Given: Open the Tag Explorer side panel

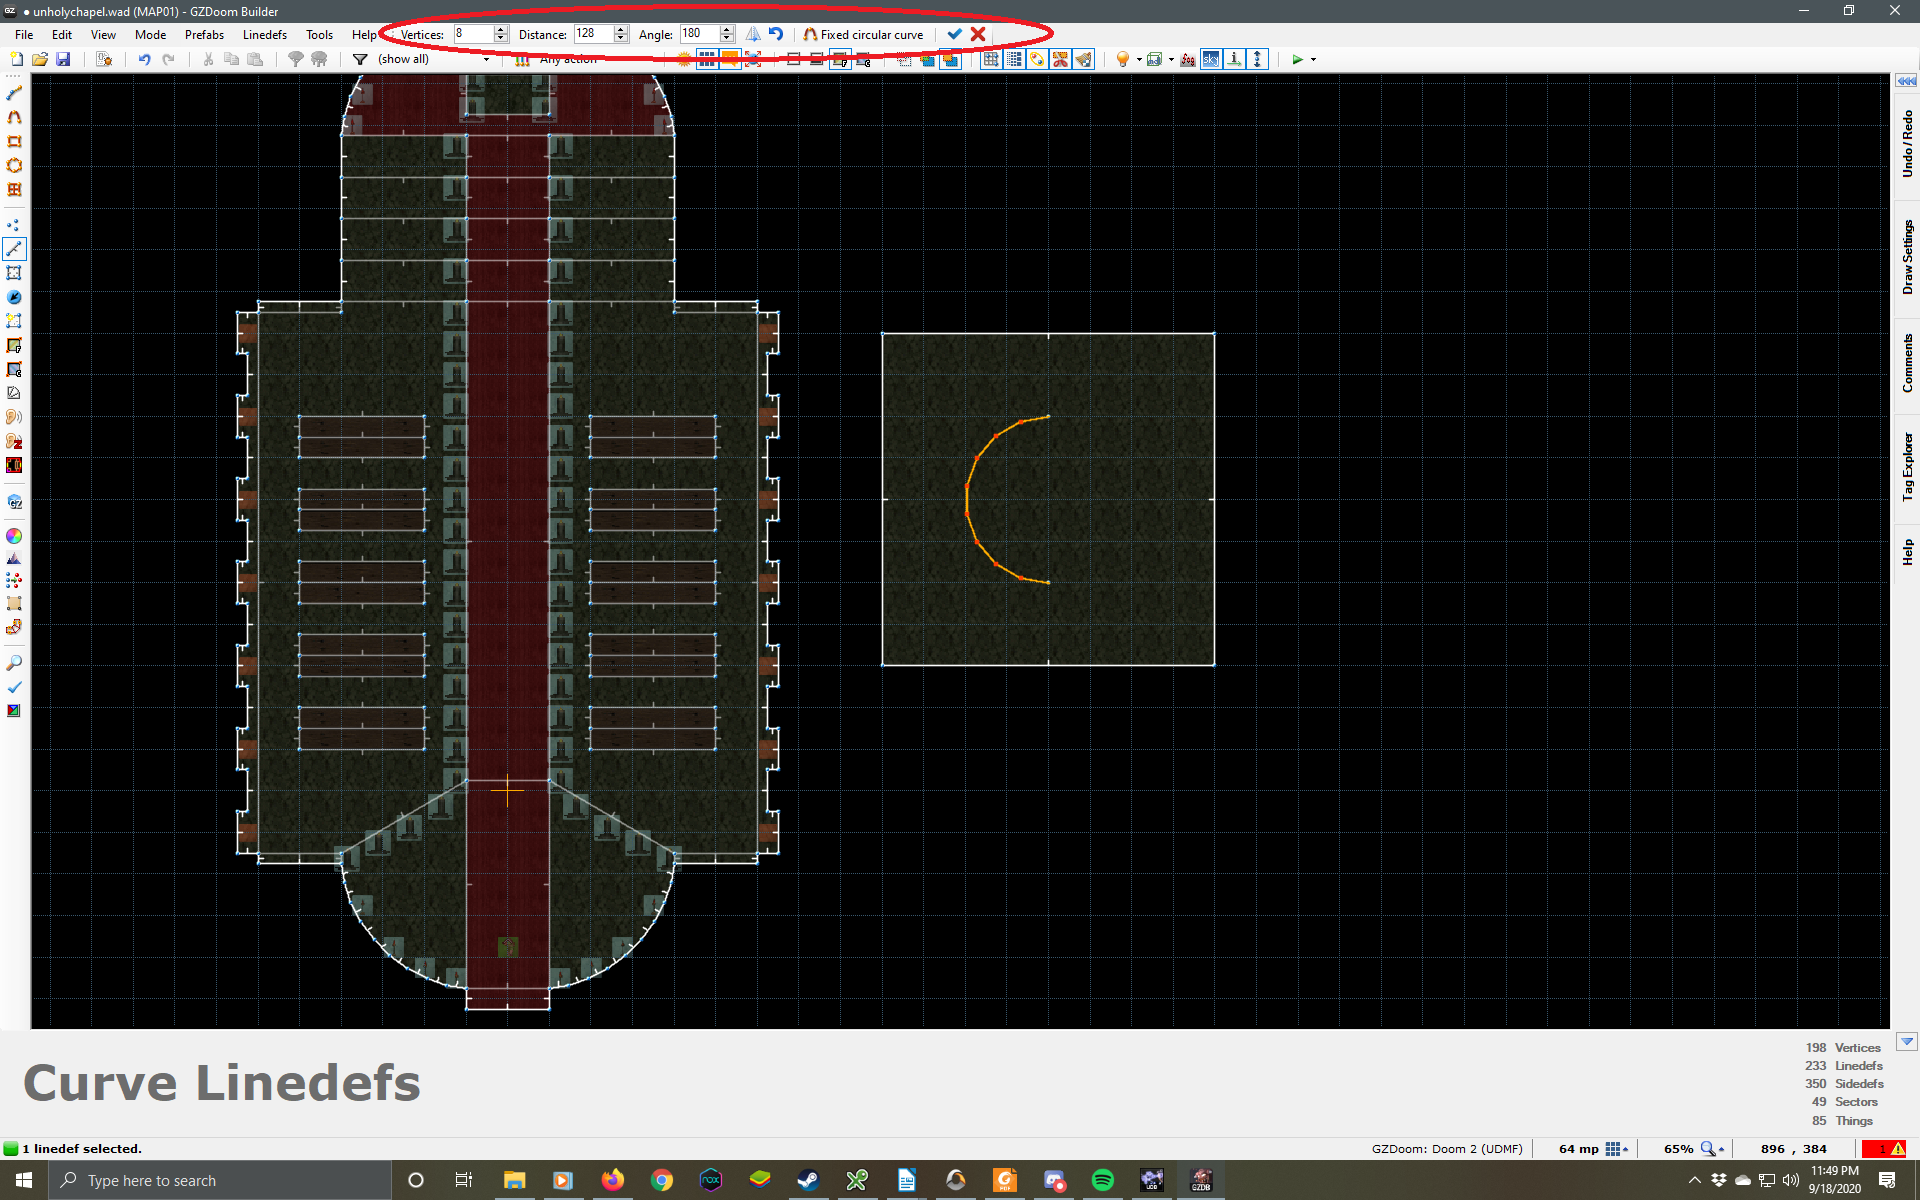Looking at the screenshot, I should (1907, 467).
